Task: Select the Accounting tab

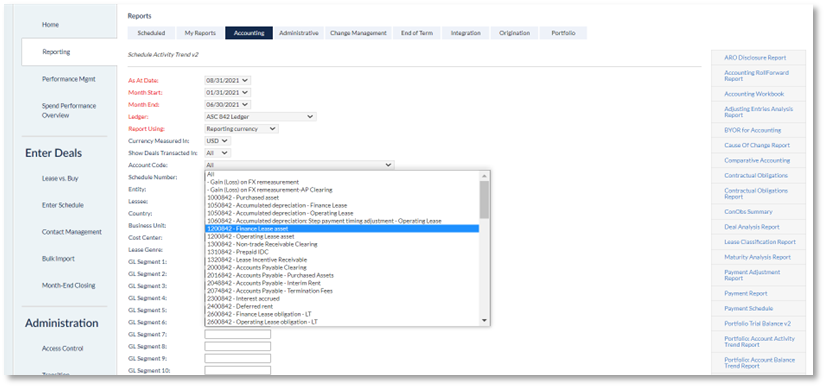Action: 249,33
